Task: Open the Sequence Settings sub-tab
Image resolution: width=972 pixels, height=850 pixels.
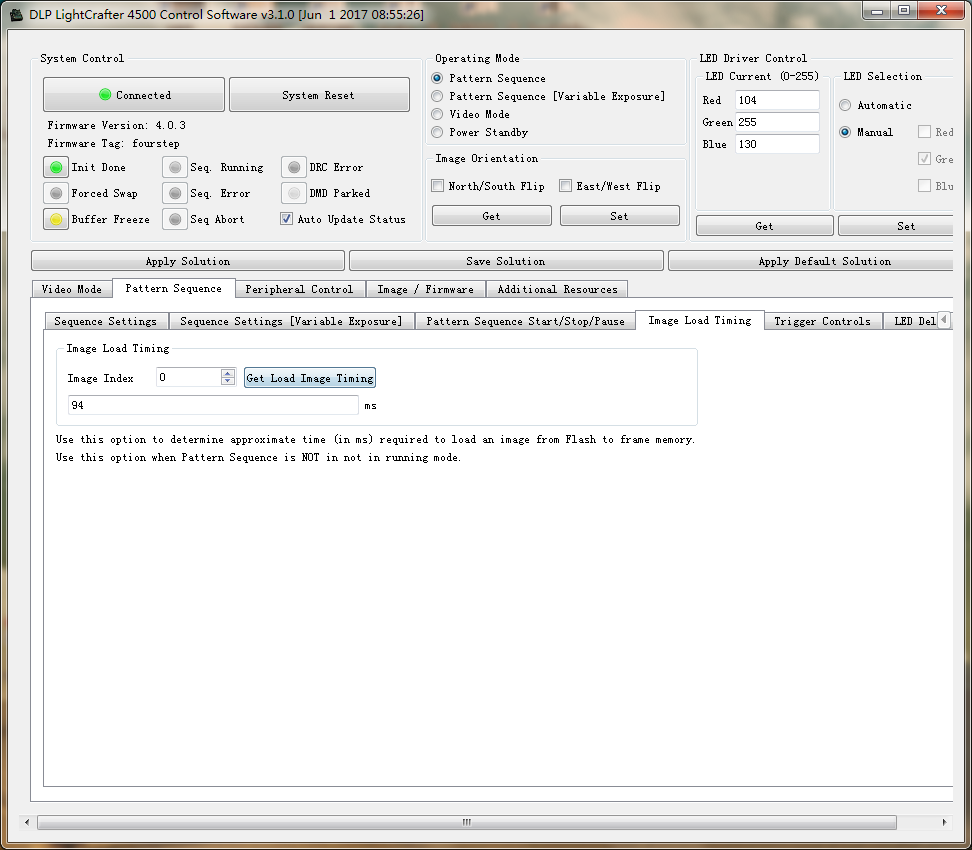Action: point(105,321)
